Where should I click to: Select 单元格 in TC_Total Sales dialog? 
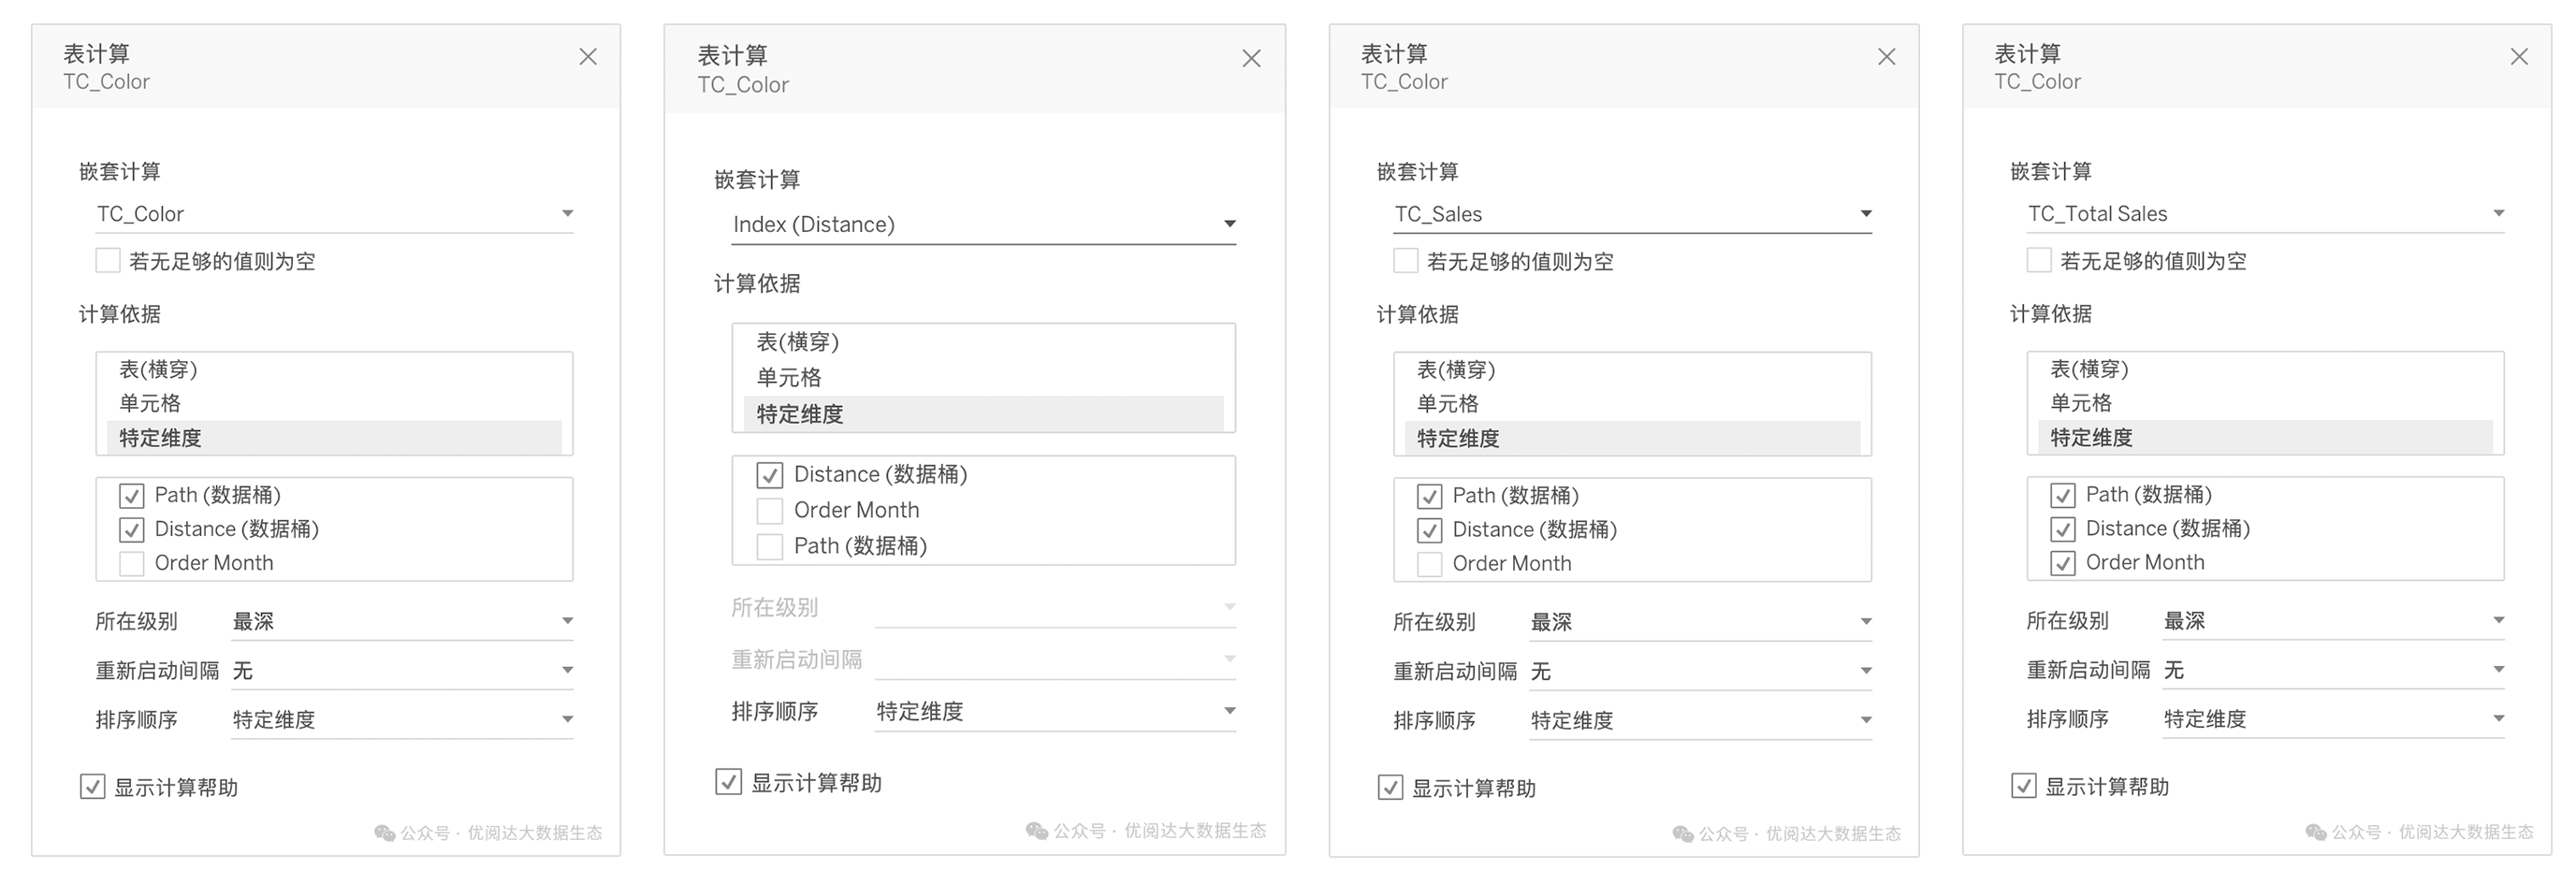[x=2265, y=403]
